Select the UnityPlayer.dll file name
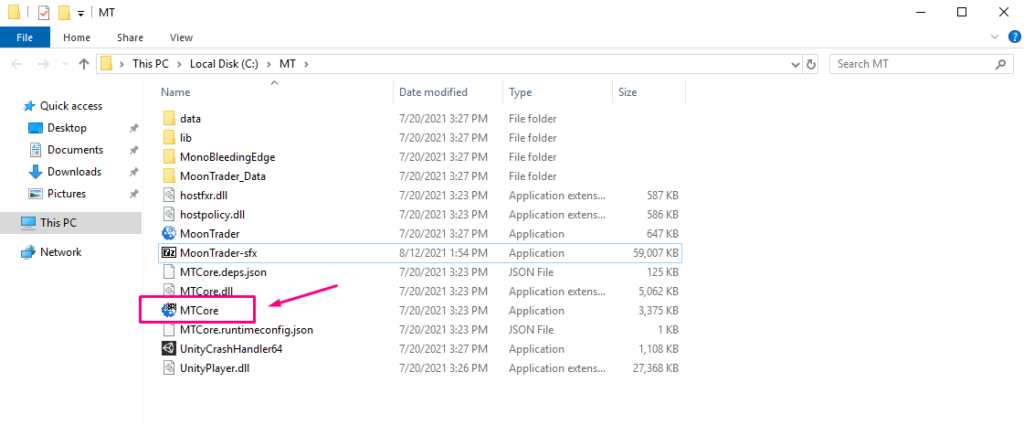 (x=215, y=368)
